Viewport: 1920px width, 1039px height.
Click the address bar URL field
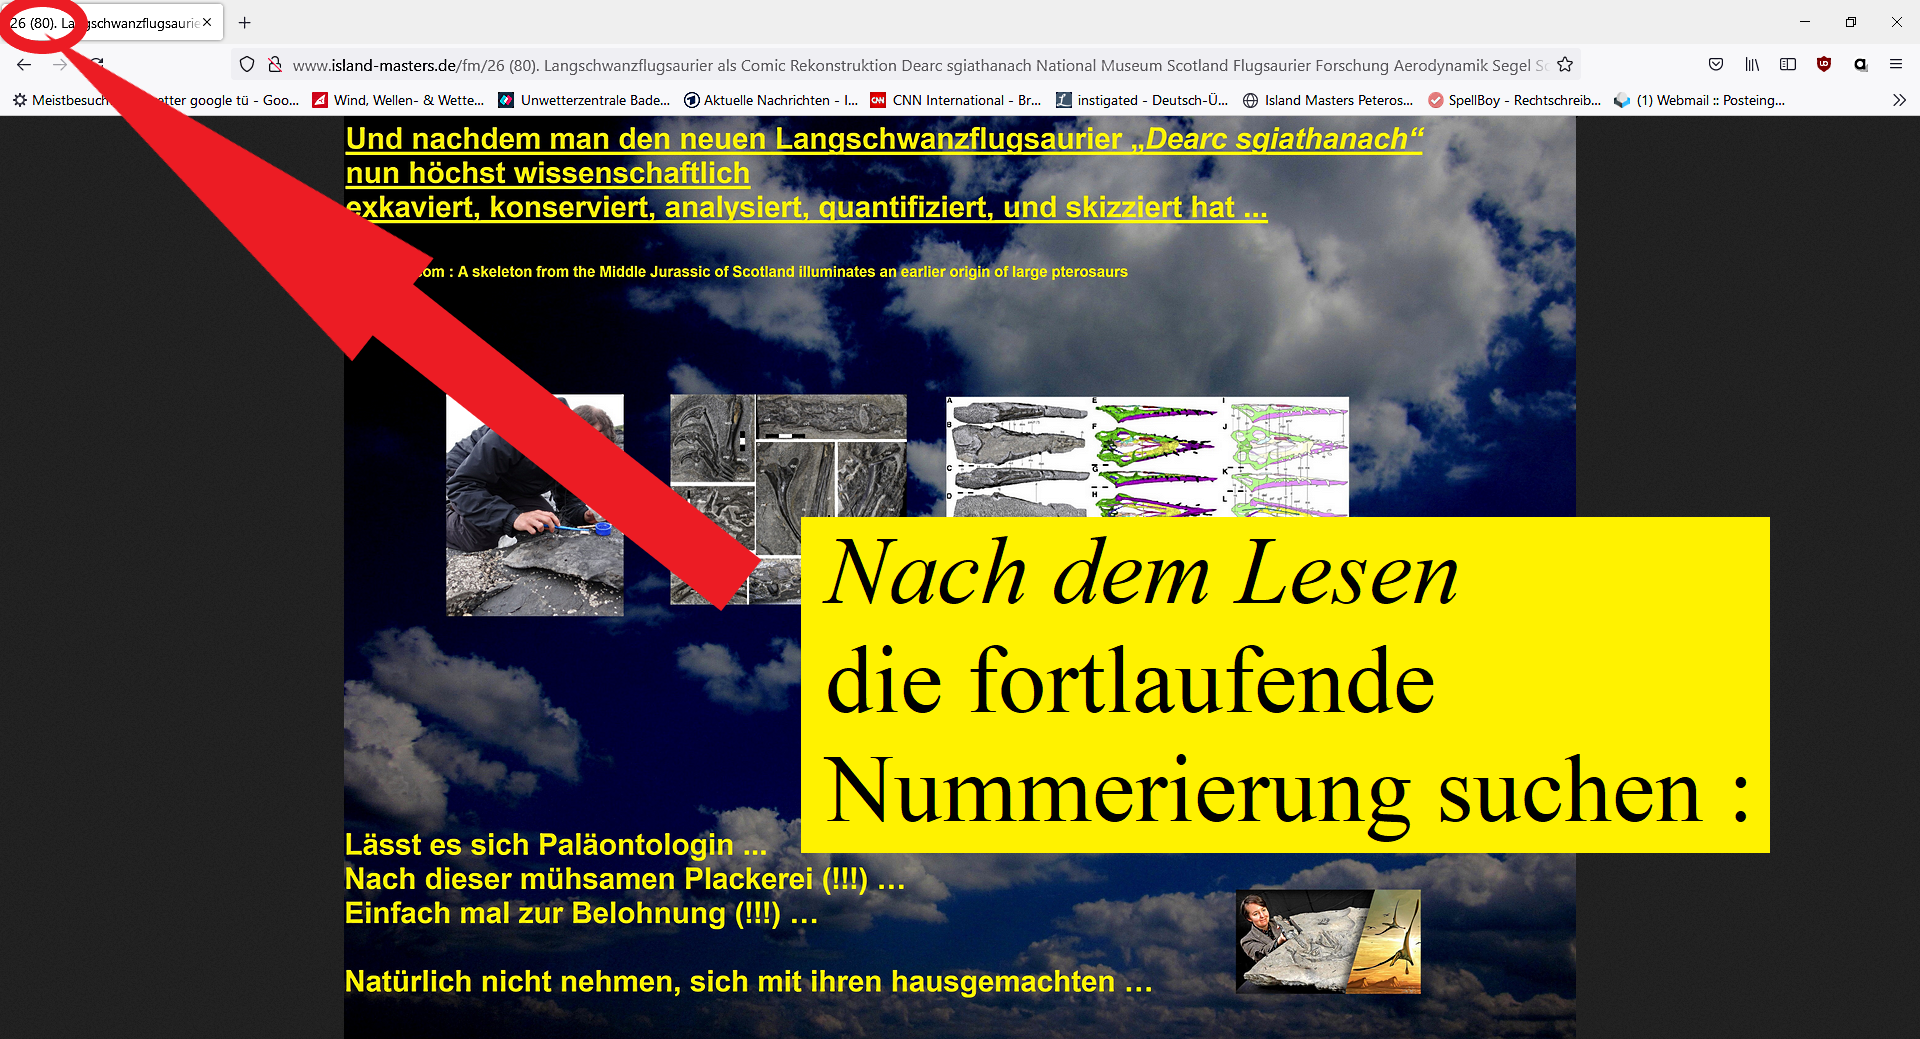click(900, 65)
